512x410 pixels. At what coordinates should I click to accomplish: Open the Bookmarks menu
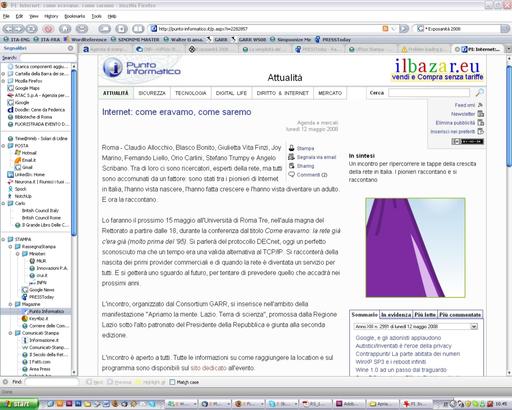[75, 16]
